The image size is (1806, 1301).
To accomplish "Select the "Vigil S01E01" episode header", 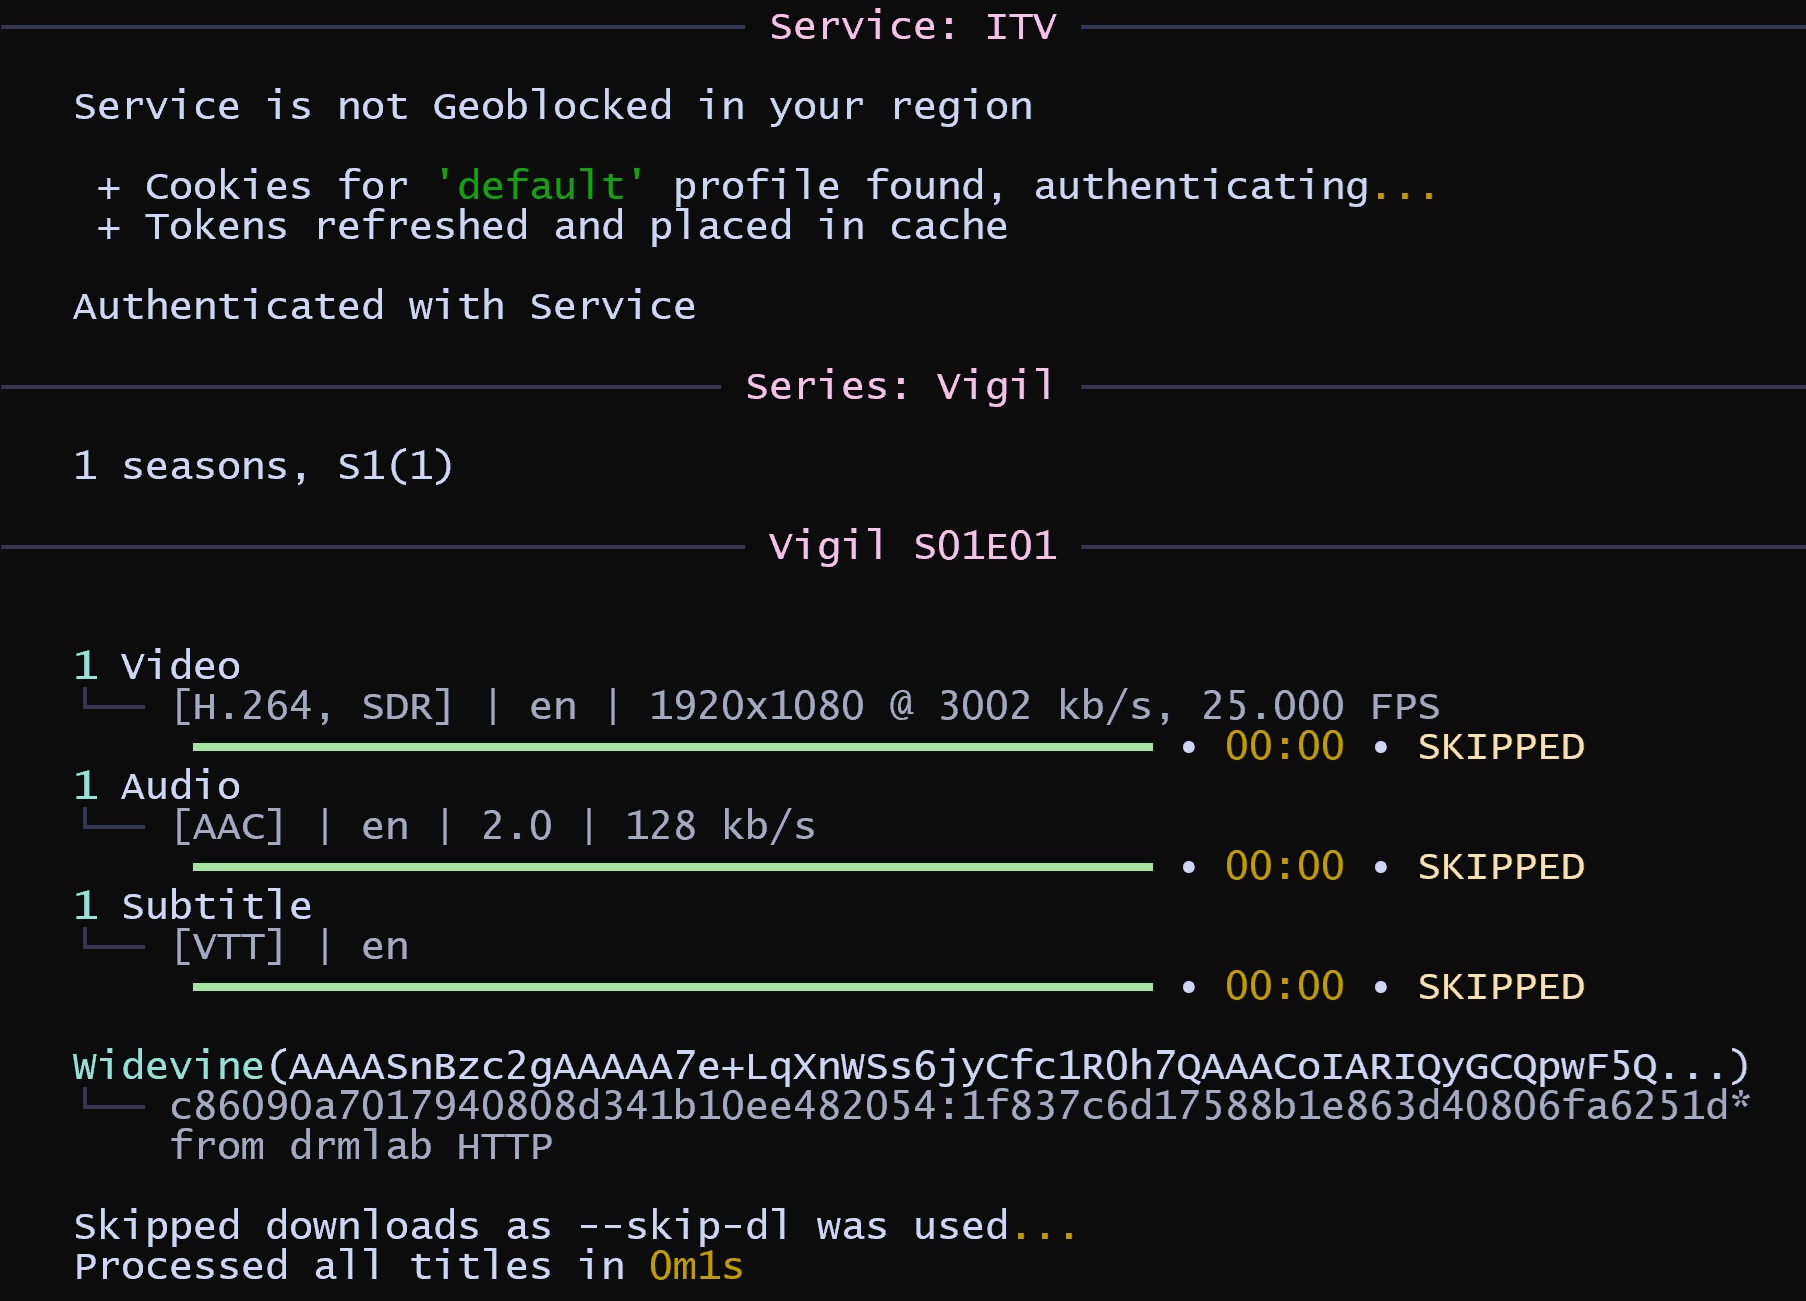I will pos(912,547).
